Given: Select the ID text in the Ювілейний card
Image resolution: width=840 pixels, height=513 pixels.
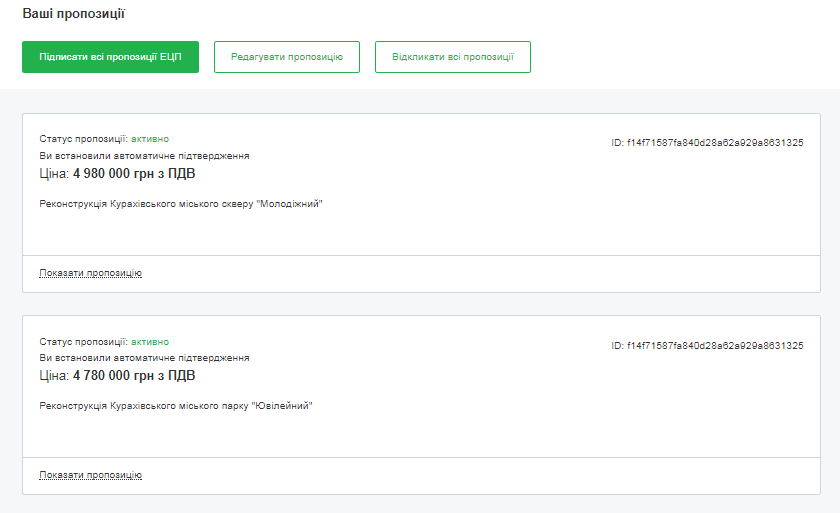Looking at the screenshot, I should point(707,345).
